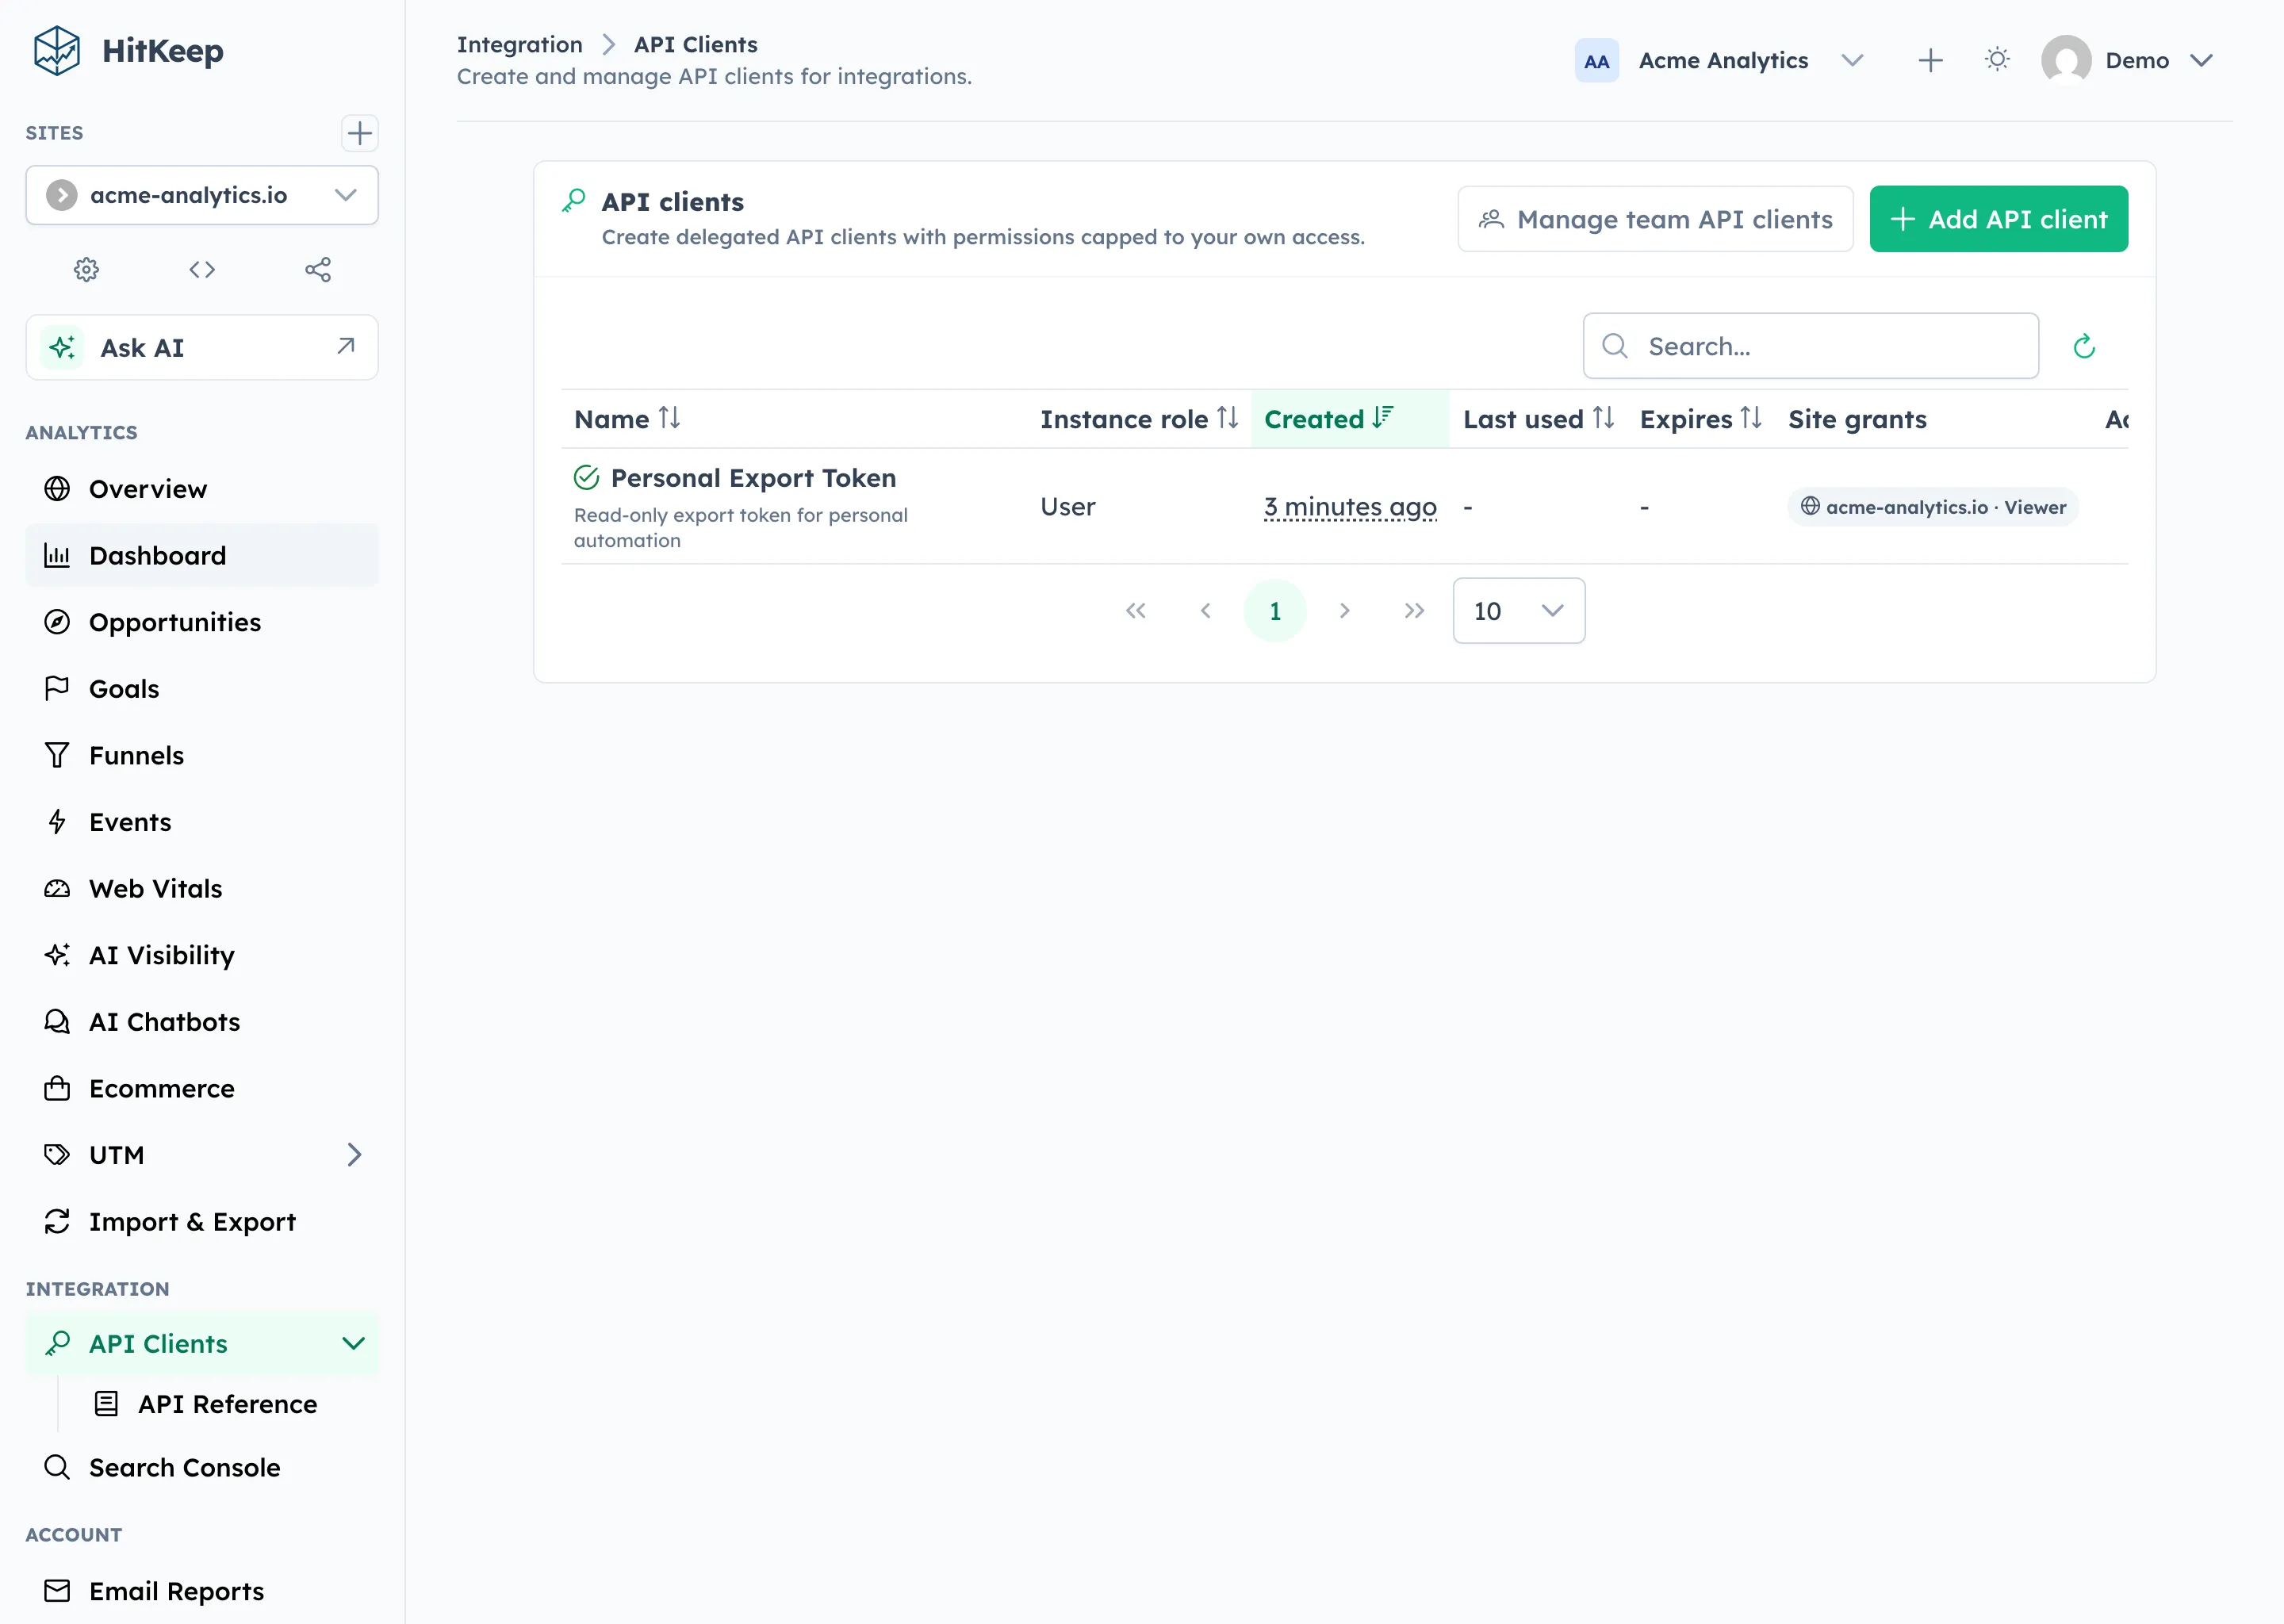Sort table by Expires column
This screenshot has width=2284, height=1624.
[x=1700, y=419]
